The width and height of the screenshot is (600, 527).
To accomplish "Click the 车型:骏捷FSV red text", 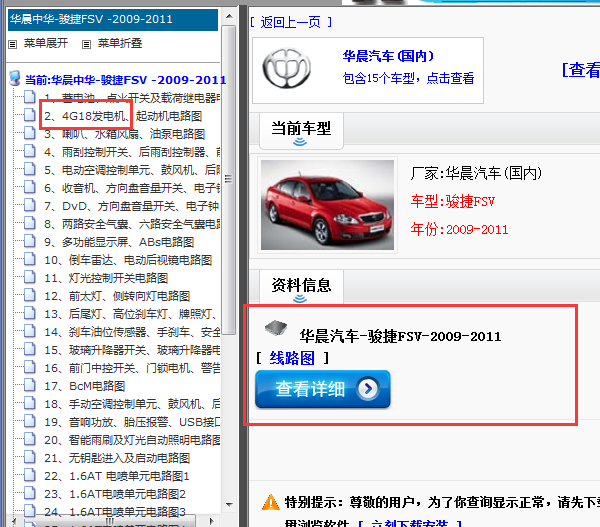I will pos(453,201).
